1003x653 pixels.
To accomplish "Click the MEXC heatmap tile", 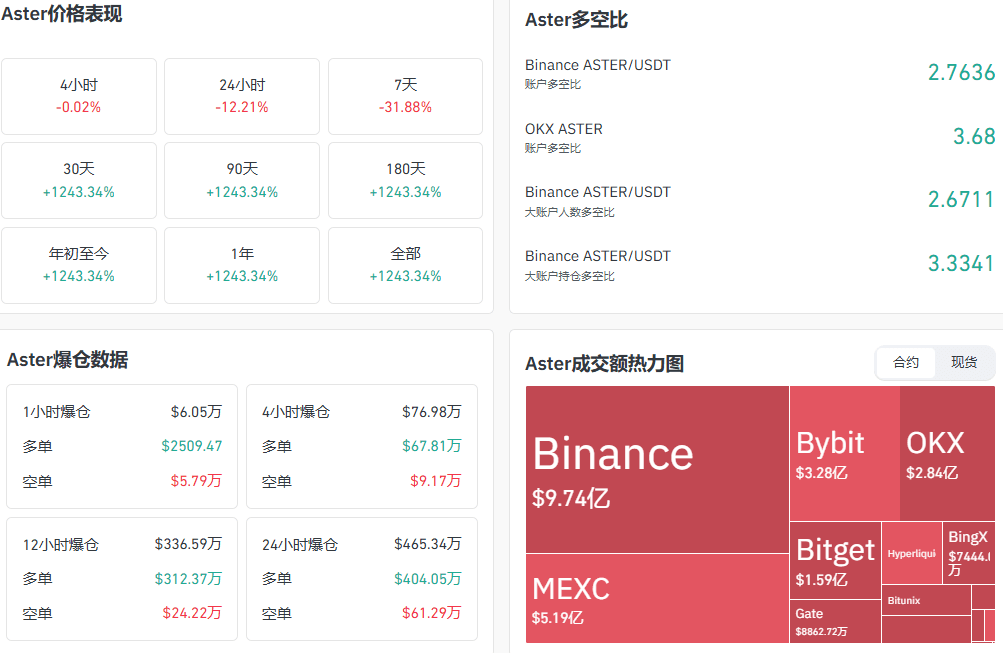I will 657,598.
